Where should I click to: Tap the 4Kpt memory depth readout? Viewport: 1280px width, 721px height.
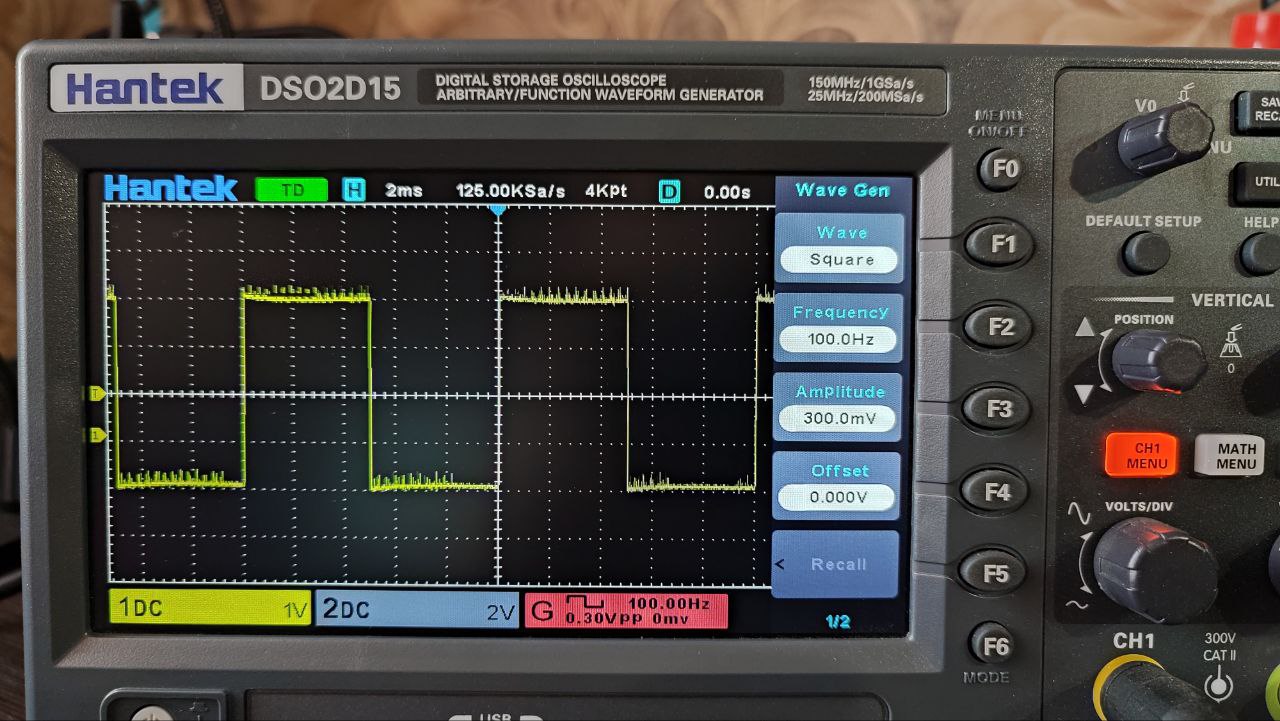606,190
